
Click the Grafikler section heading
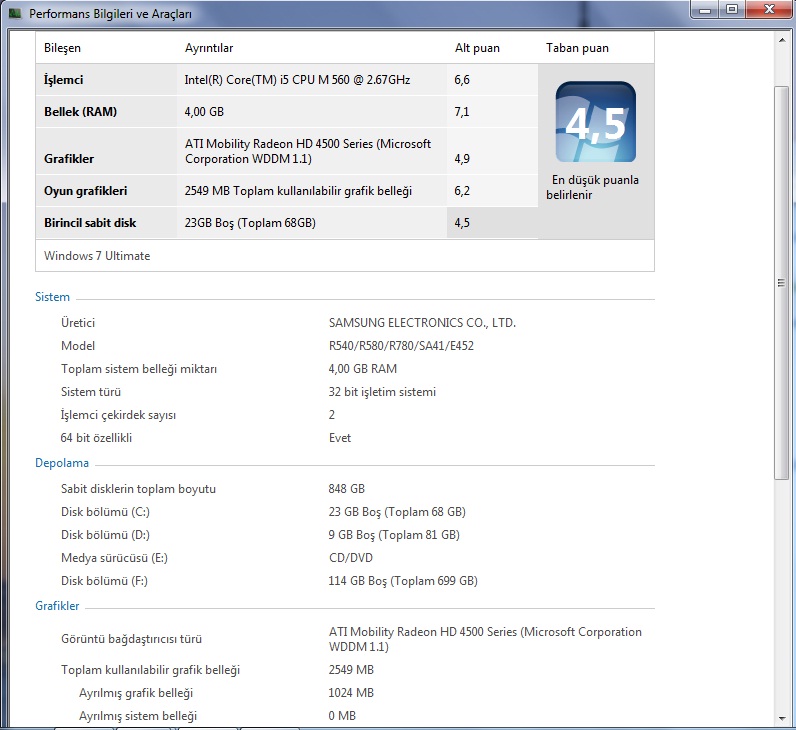(57, 606)
